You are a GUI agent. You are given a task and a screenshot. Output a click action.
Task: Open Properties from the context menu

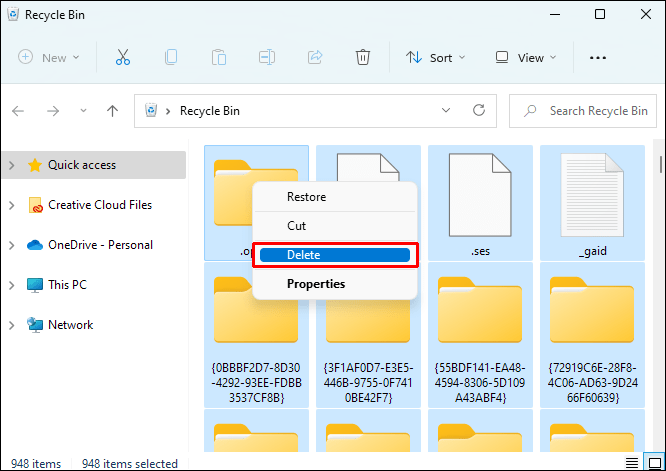click(x=335, y=284)
